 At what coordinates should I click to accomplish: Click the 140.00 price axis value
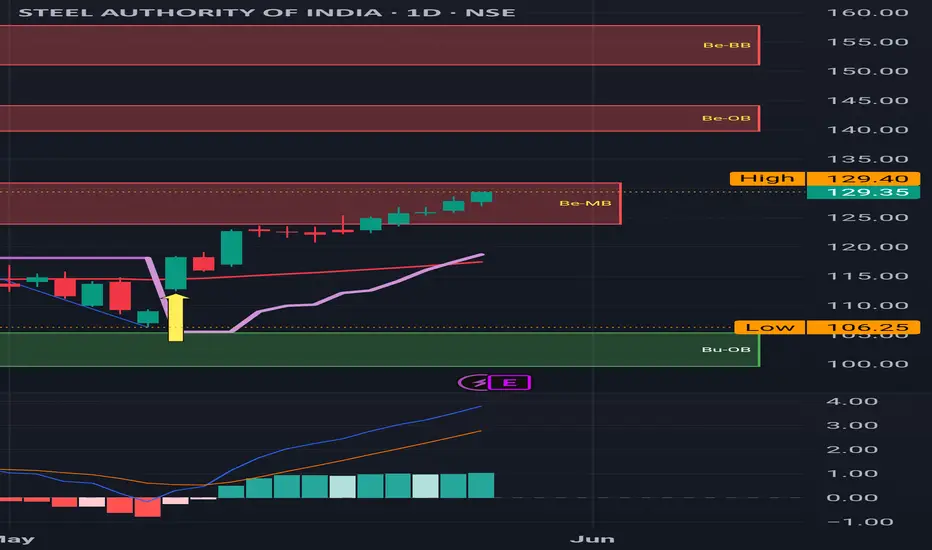[867, 130]
